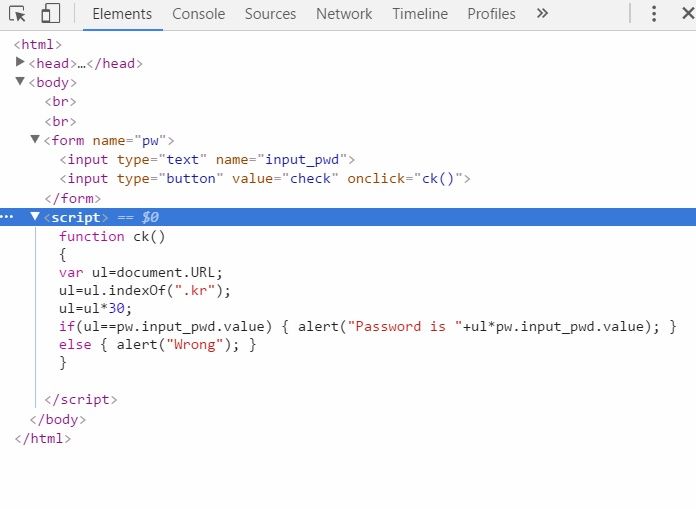
Task: Click the if(ul==pw.input_pwd.value) line
Action: point(368,327)
